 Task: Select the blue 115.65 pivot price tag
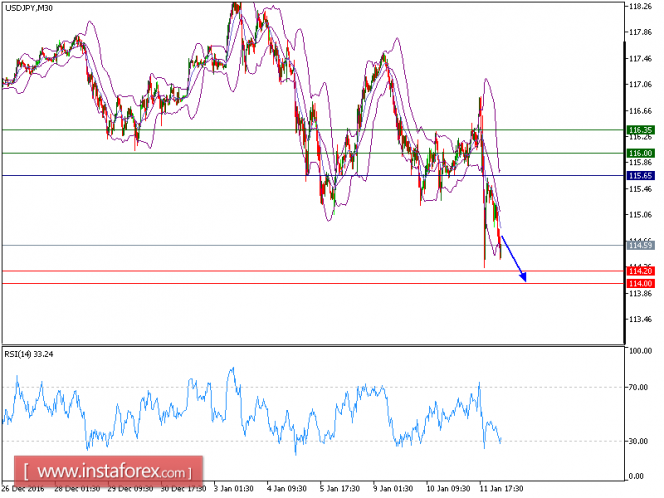640,175
